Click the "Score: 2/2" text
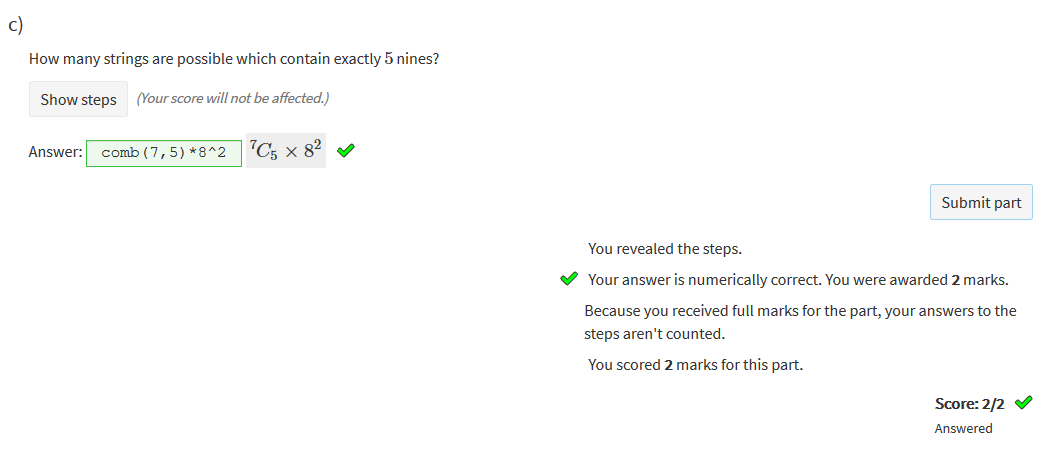1056x452 pixels. (969, 404)
